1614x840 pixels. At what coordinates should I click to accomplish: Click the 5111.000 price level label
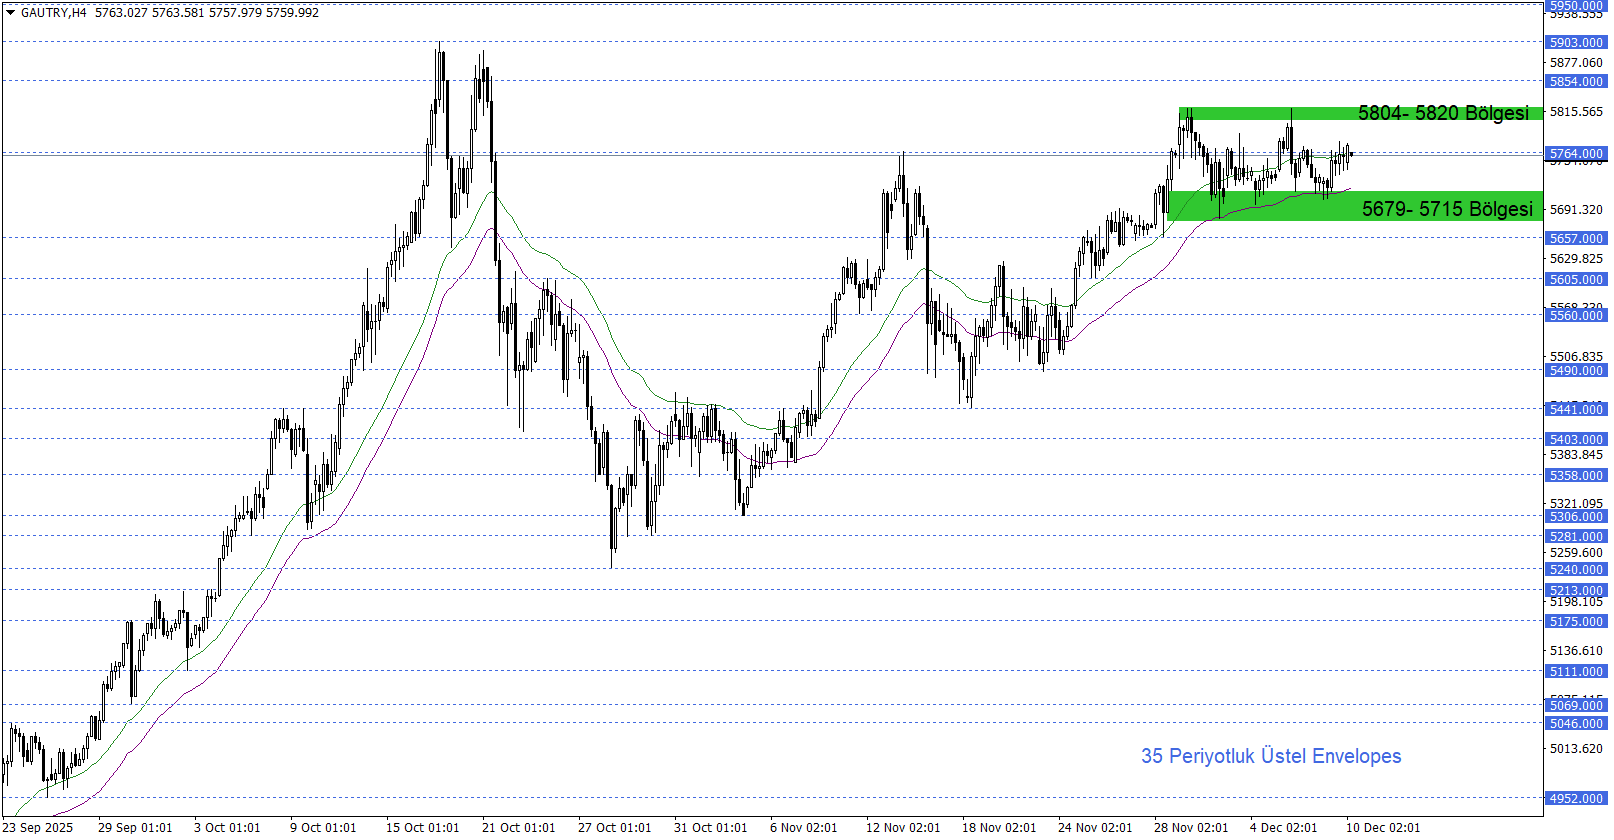pos(1576,671)
